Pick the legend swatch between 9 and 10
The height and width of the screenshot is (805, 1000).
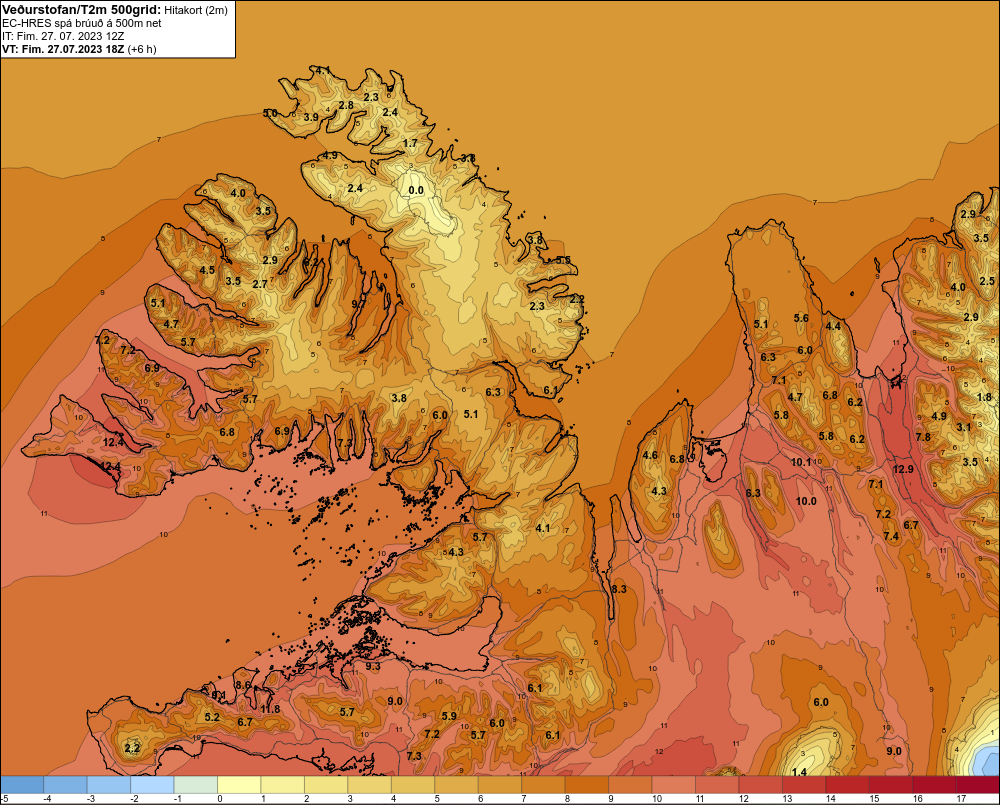pos(630,784)
